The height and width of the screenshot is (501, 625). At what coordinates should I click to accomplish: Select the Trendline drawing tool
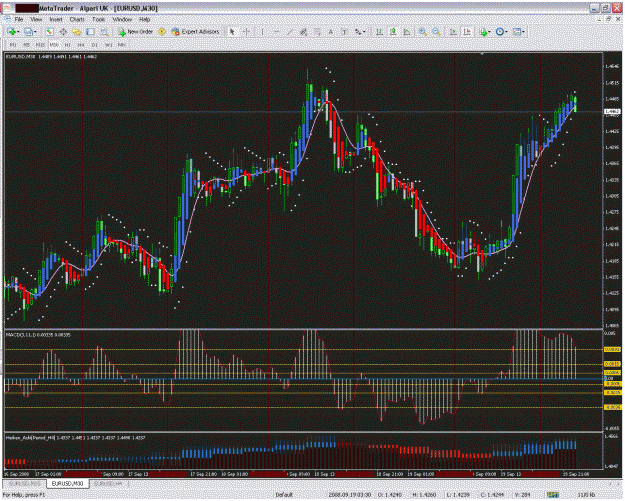(x=290, y=32)
